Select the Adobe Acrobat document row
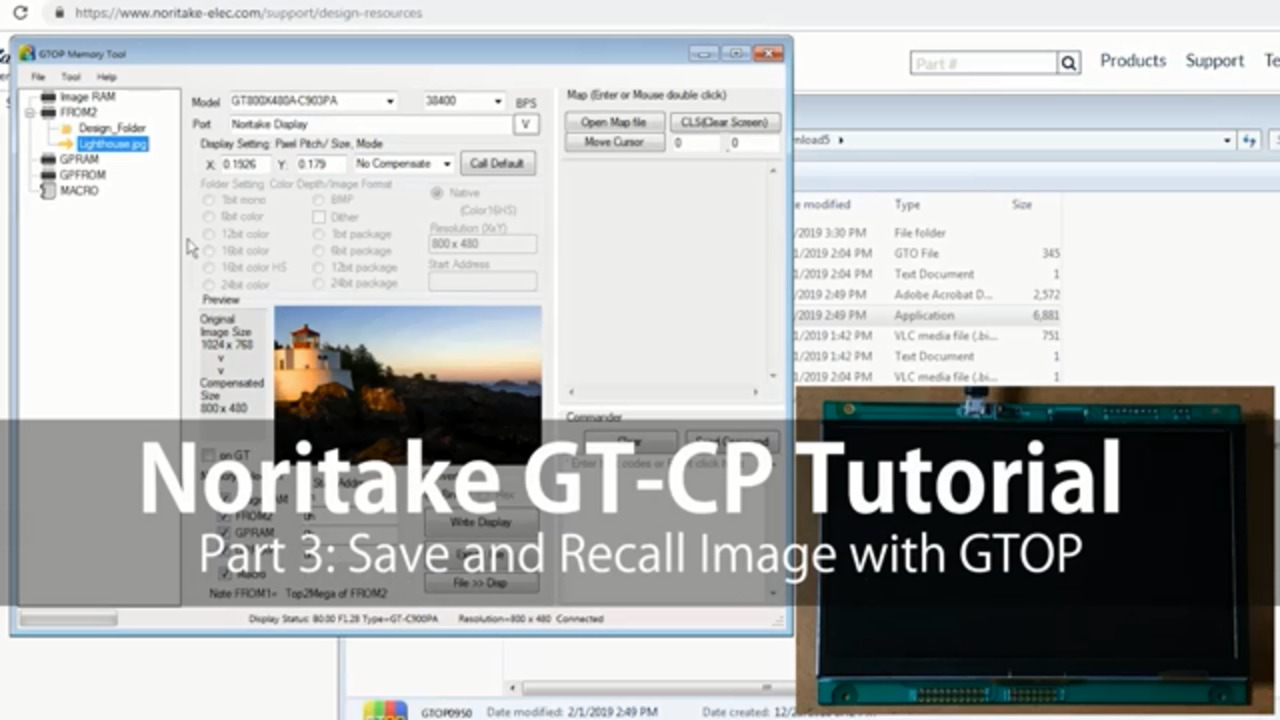Image resolution: width=1280 pixels, height=720 pixels. pyautogui.click(x=928, y=294)
